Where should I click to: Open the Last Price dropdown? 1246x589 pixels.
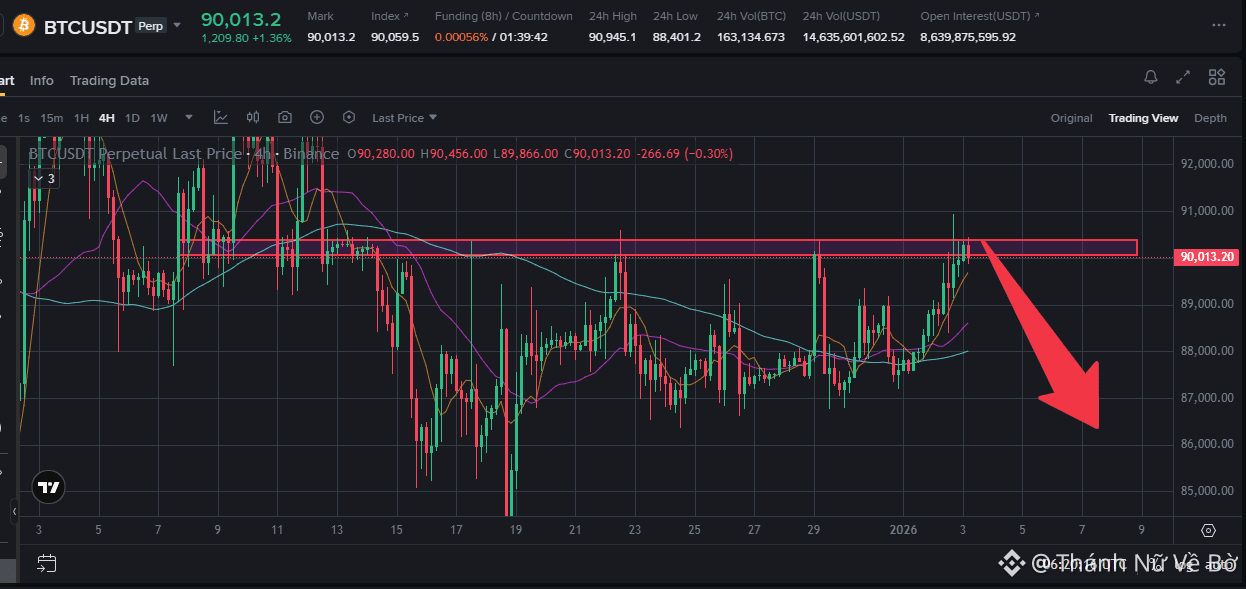click(405, 118)
